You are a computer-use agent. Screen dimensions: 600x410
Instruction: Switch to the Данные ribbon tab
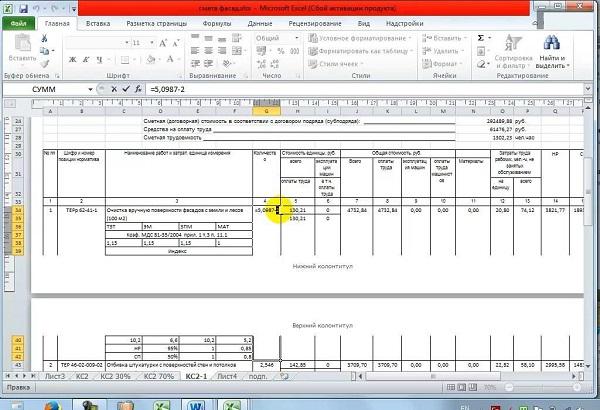[x=260, y=23]
